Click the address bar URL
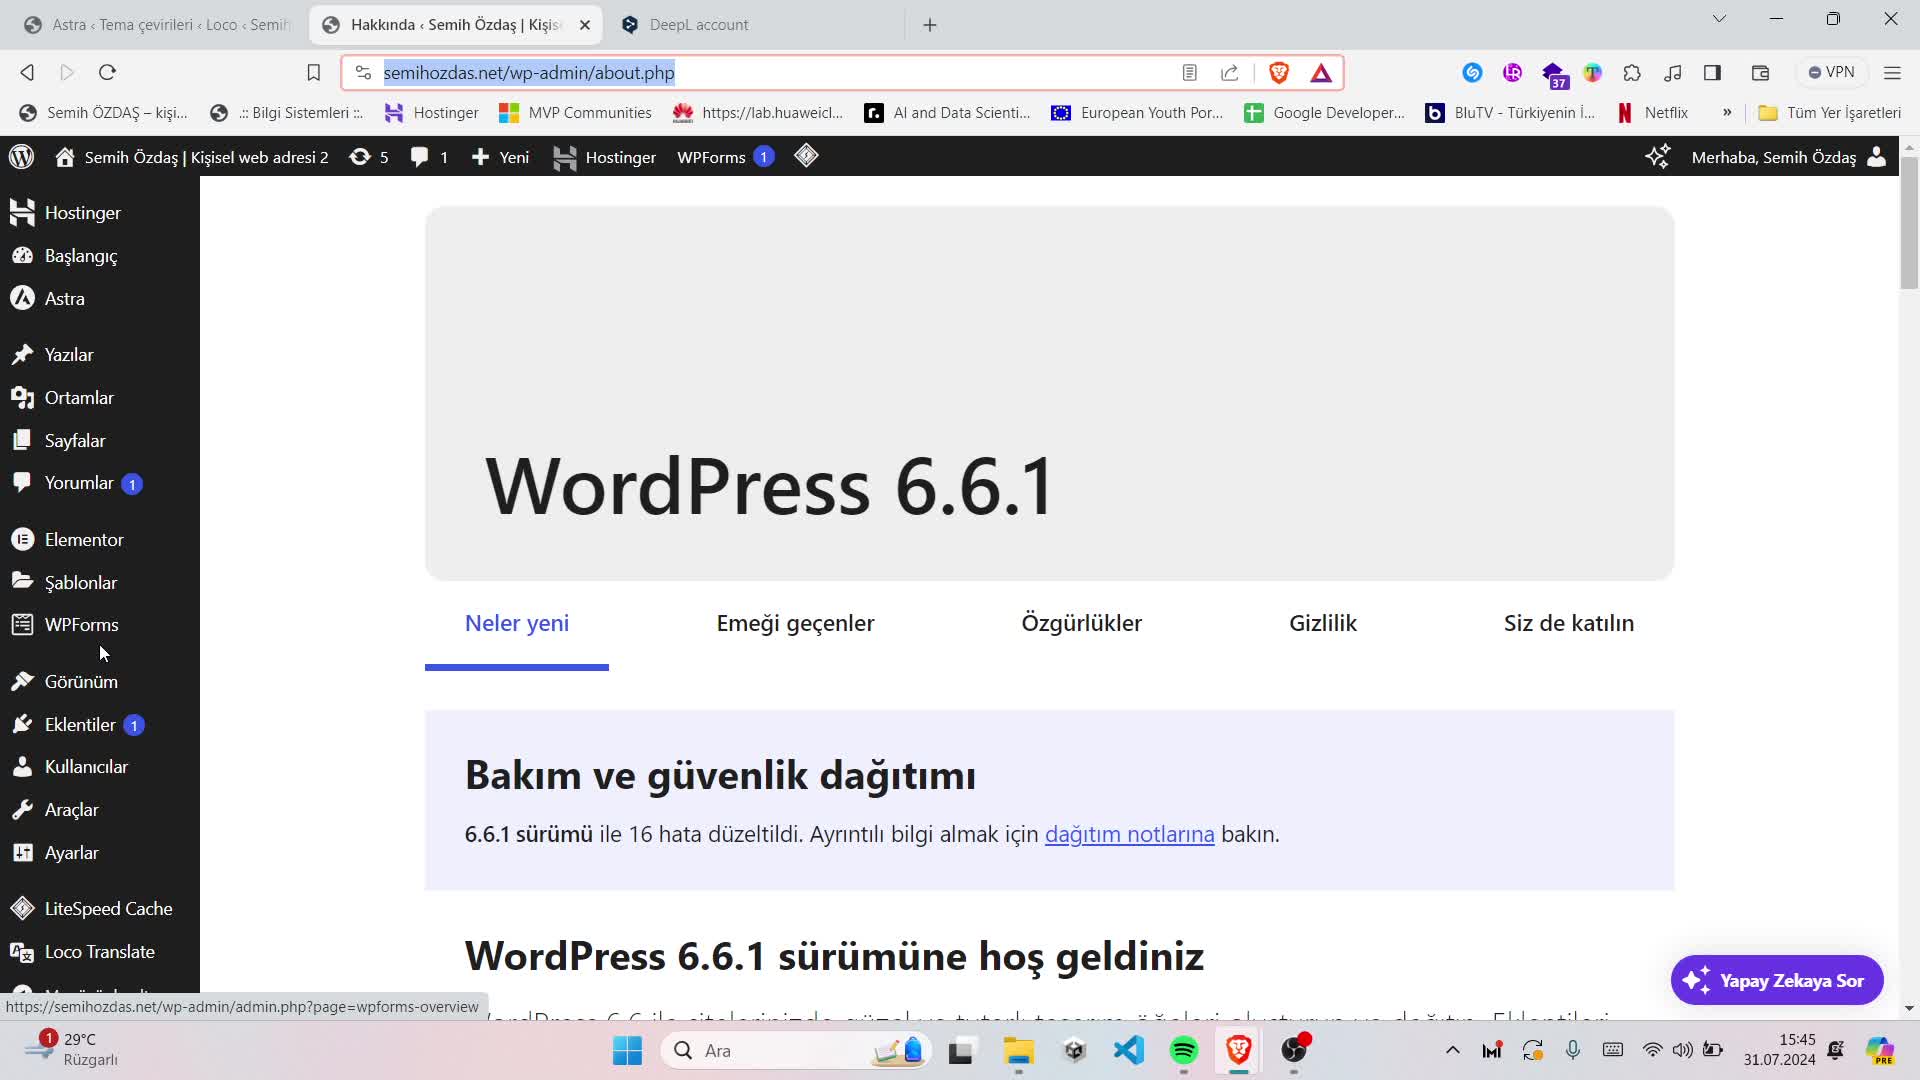The image size is (1920, 1080). coord(529,73)
